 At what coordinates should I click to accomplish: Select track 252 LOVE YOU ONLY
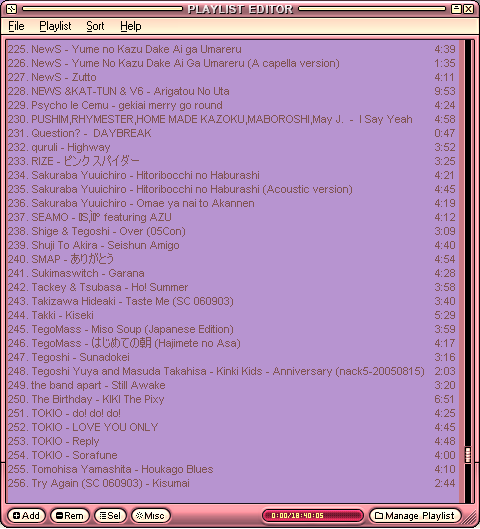(232, 427)
